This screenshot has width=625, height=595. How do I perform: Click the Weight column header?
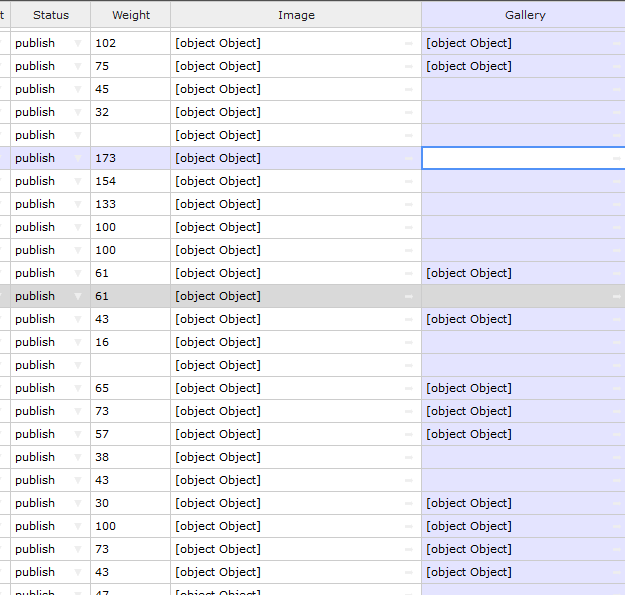point(130,15)
